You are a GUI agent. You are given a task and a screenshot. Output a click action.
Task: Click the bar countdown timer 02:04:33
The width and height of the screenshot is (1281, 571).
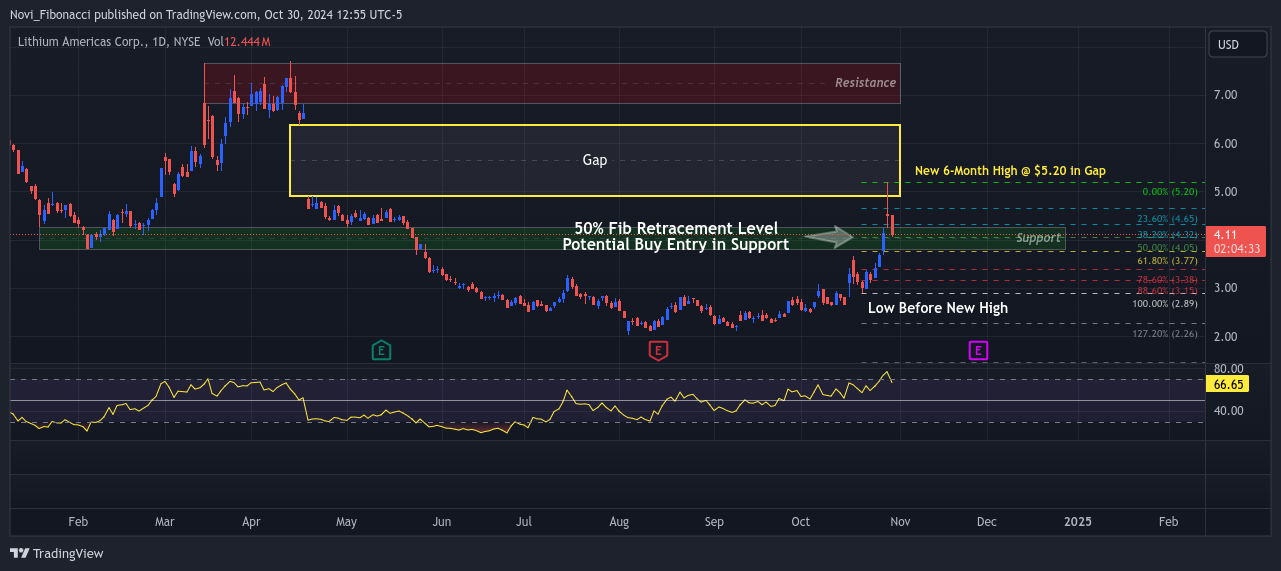click(1235, 249)
